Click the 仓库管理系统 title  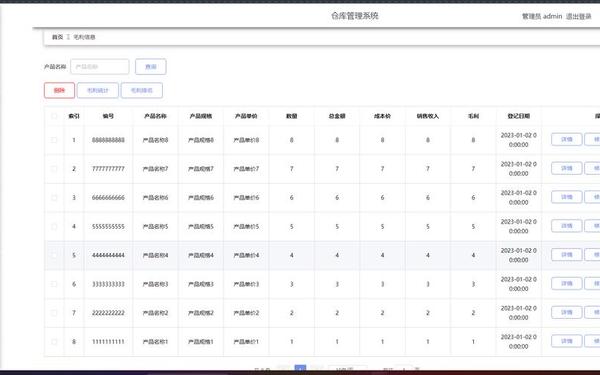(355, 16)
